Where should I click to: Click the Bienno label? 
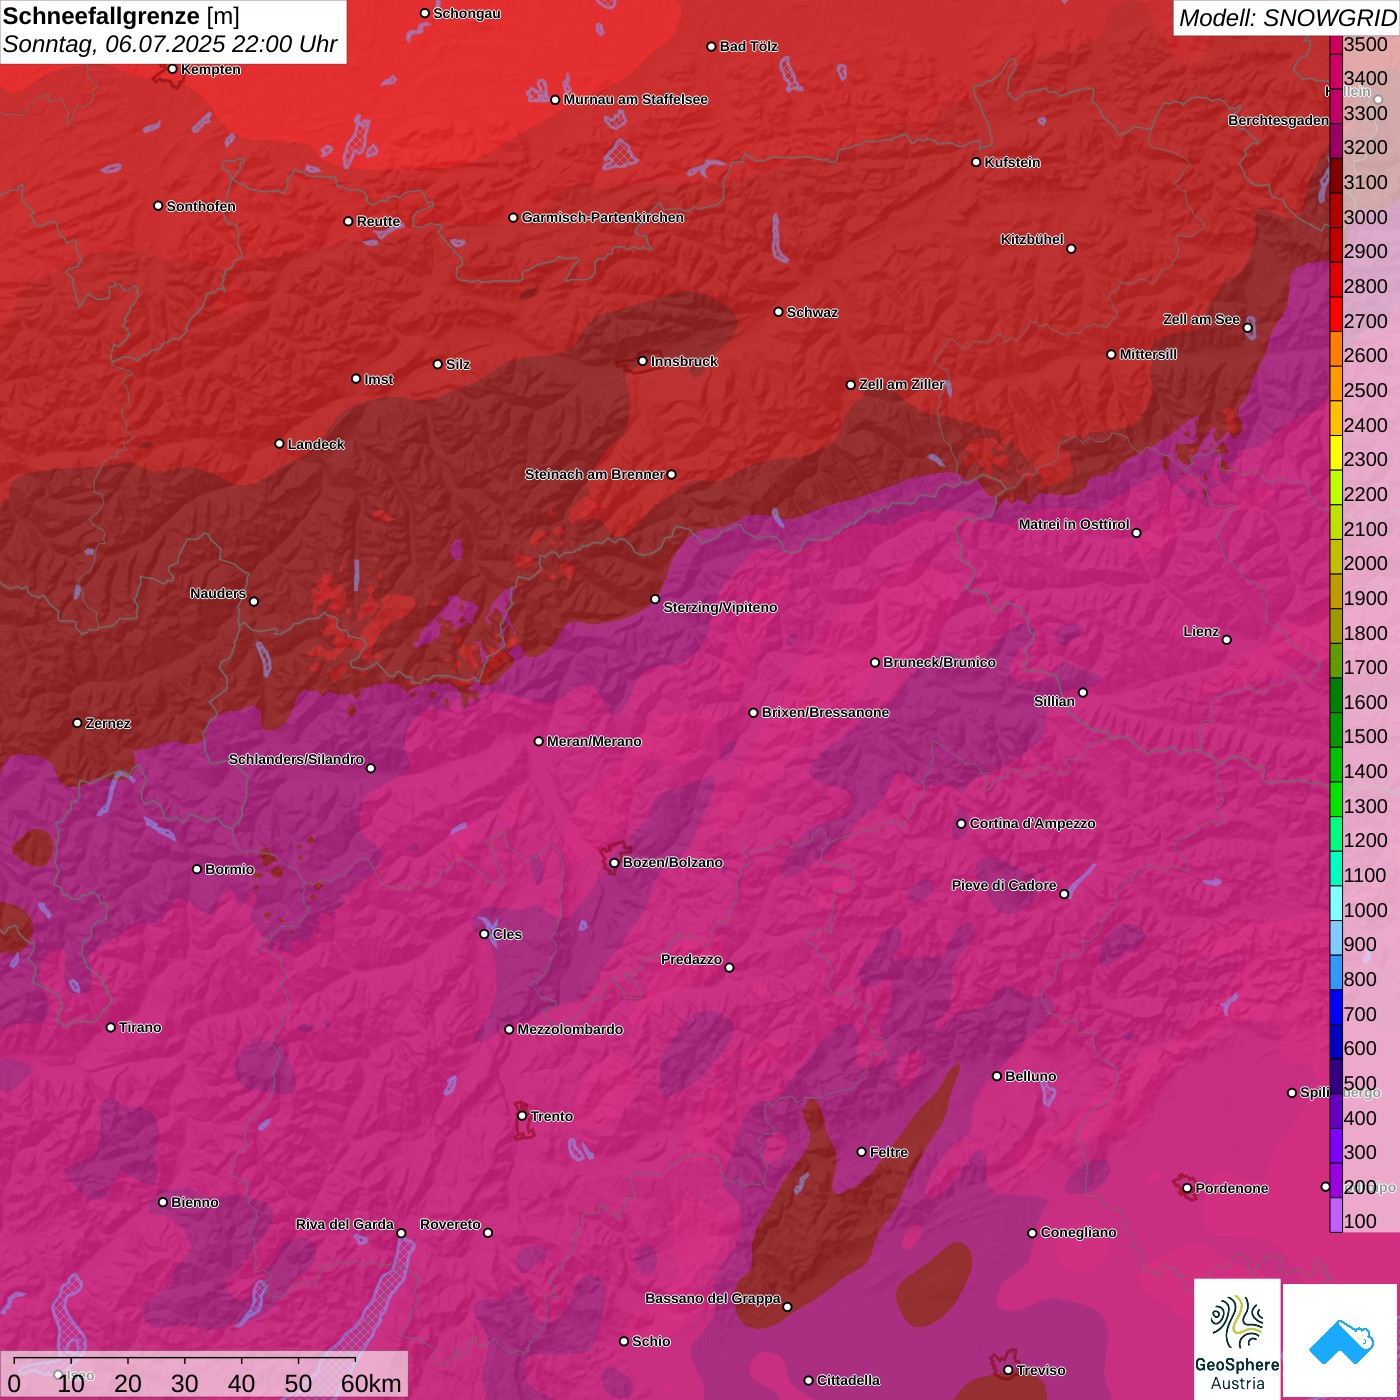pos(194,1202)
